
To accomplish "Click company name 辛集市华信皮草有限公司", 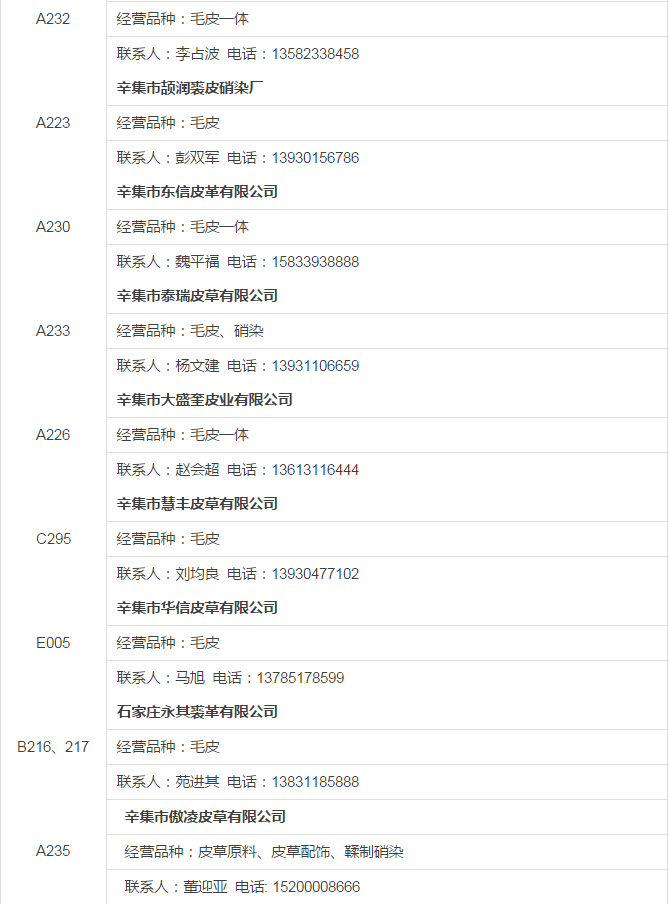I will pyautogui.click(x=197, y=607).
